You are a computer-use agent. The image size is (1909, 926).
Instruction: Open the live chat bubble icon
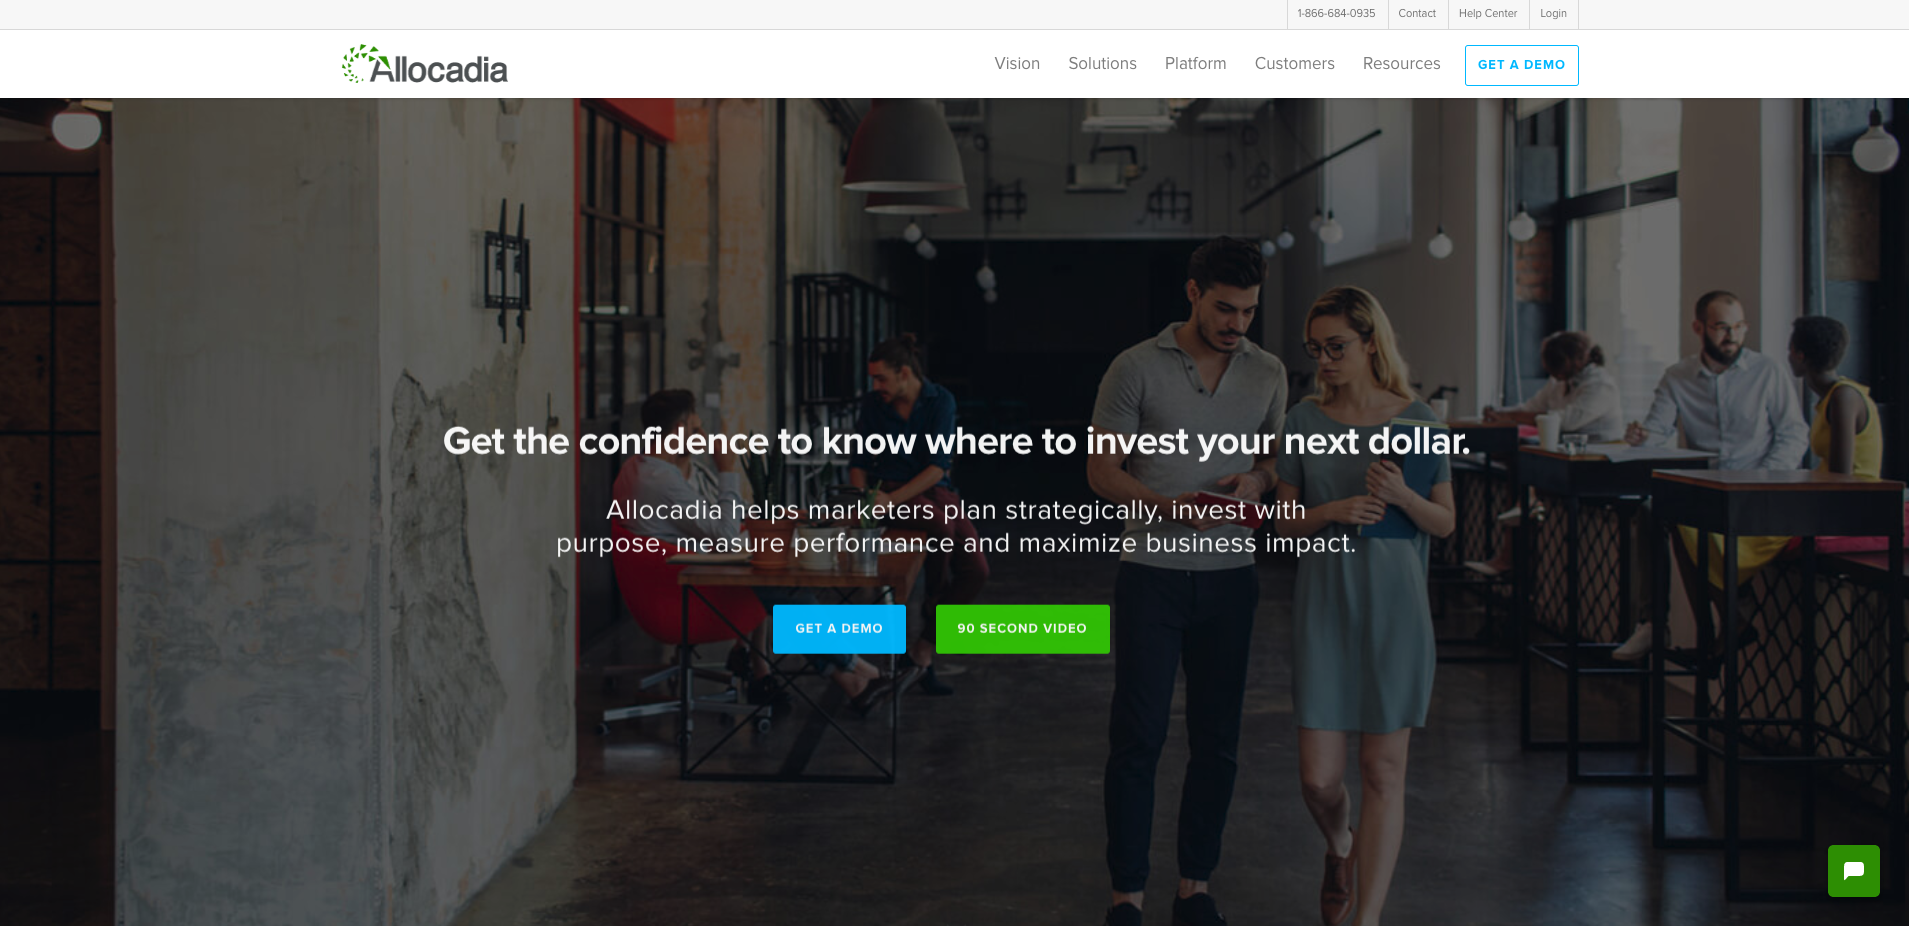click(x=1853, y=871)
